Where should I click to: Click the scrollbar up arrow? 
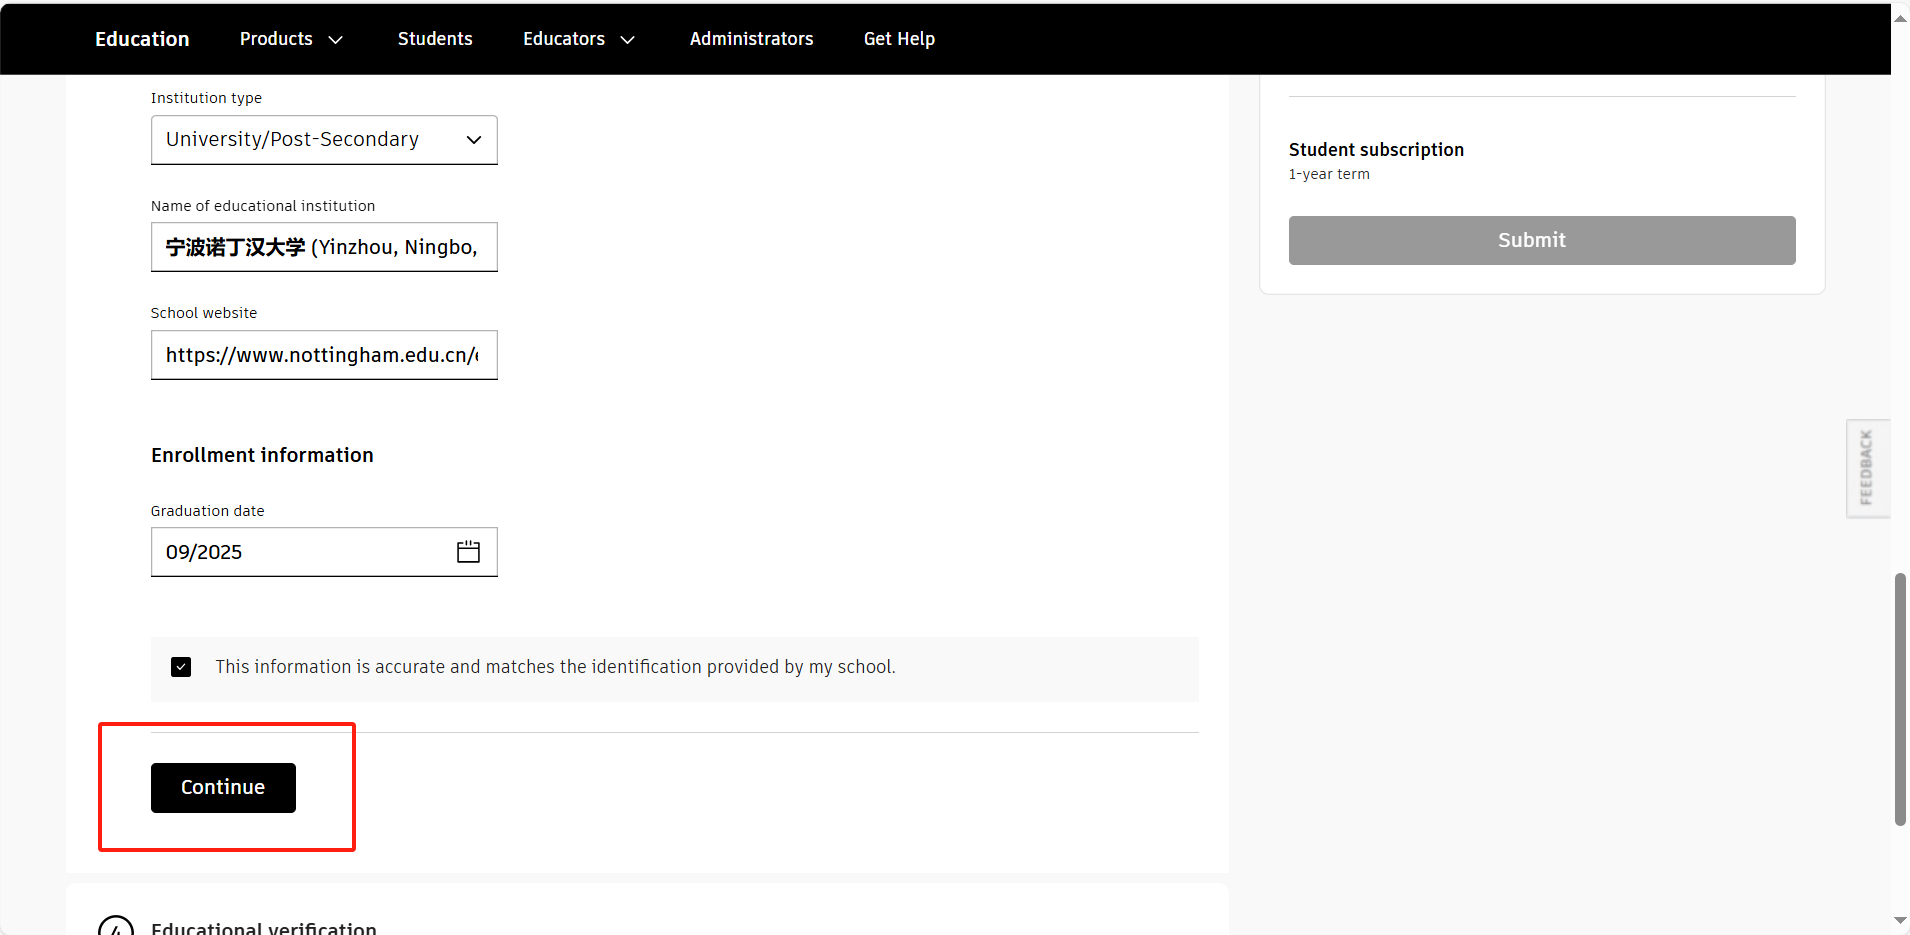[1900, 18]
